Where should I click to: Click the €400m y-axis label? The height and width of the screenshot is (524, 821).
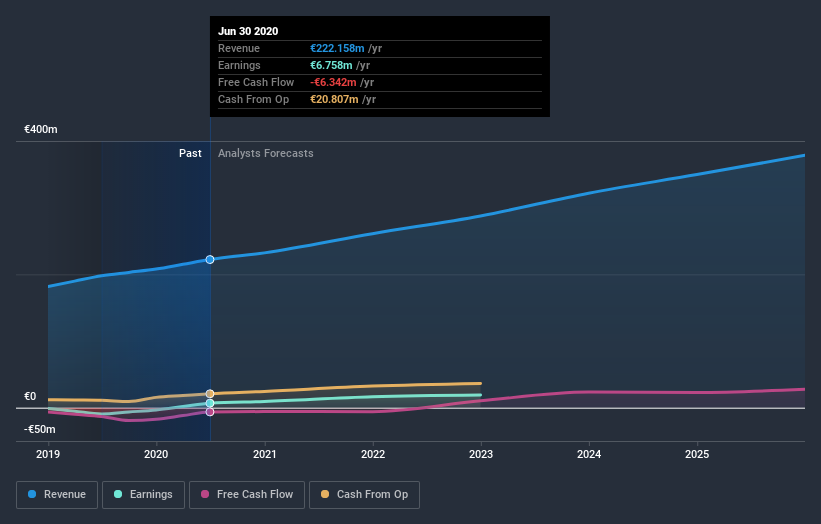41,129
